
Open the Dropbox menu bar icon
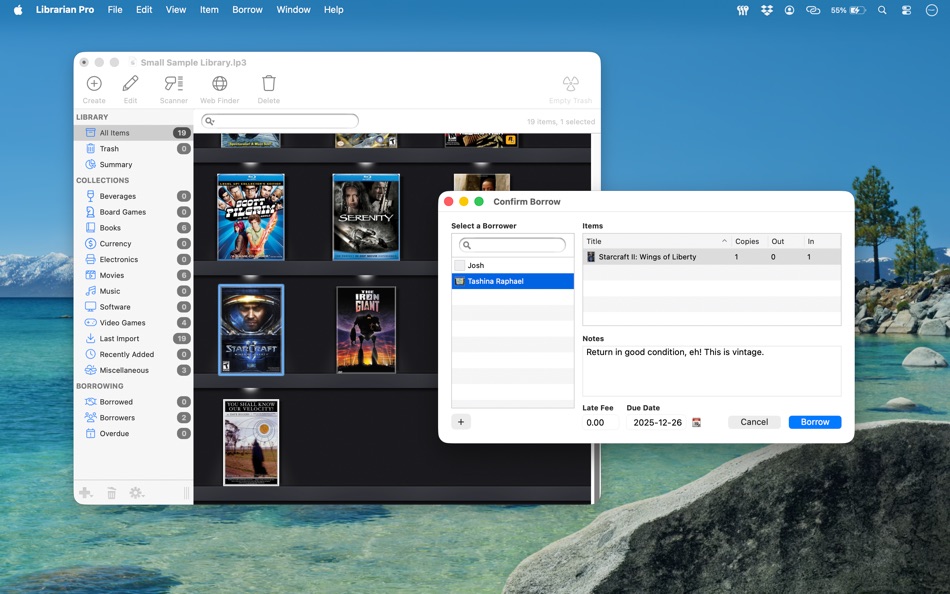pyautogui.click(x=765, y=9)
